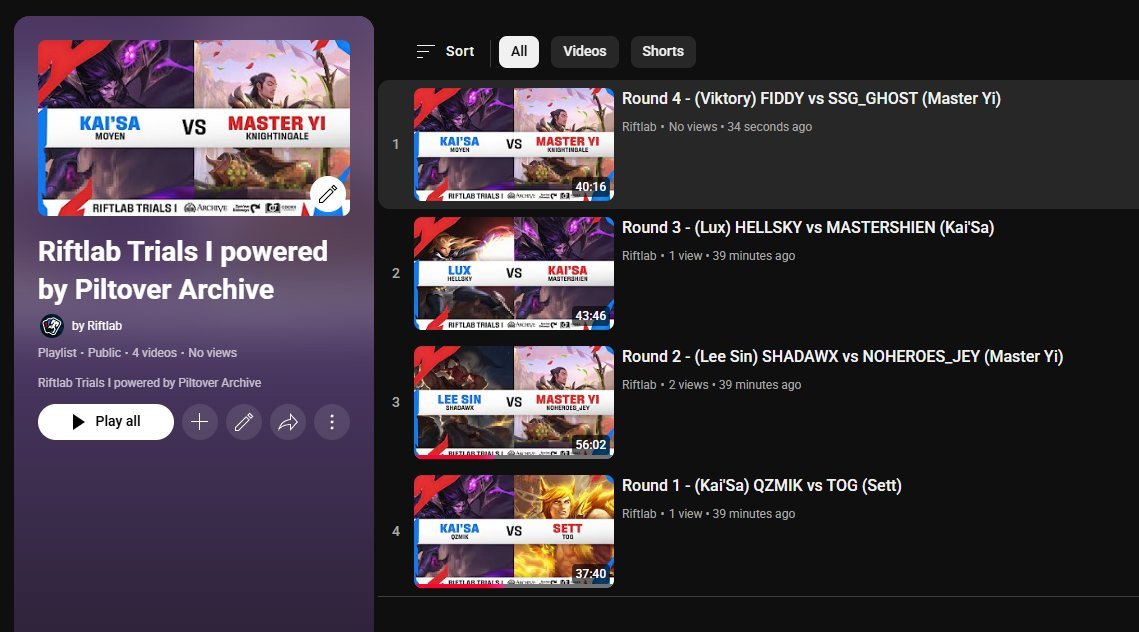
Task: Click Riftlab channel name under Round 1
Action: [x=639, y=514]
